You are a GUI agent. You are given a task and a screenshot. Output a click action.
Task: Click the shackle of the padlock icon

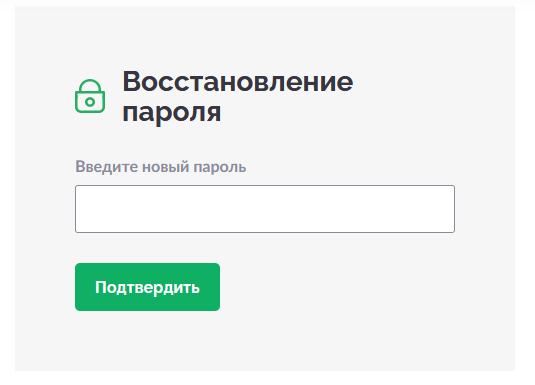[x=90, y=85]
